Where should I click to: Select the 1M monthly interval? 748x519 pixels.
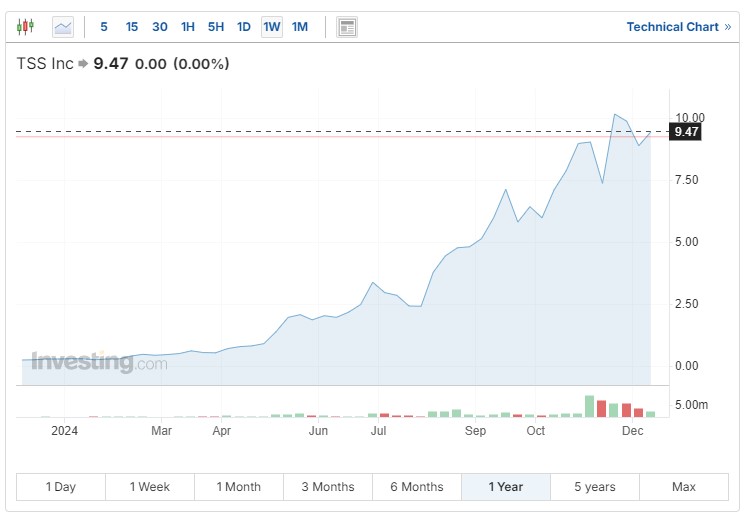(300, 27)
